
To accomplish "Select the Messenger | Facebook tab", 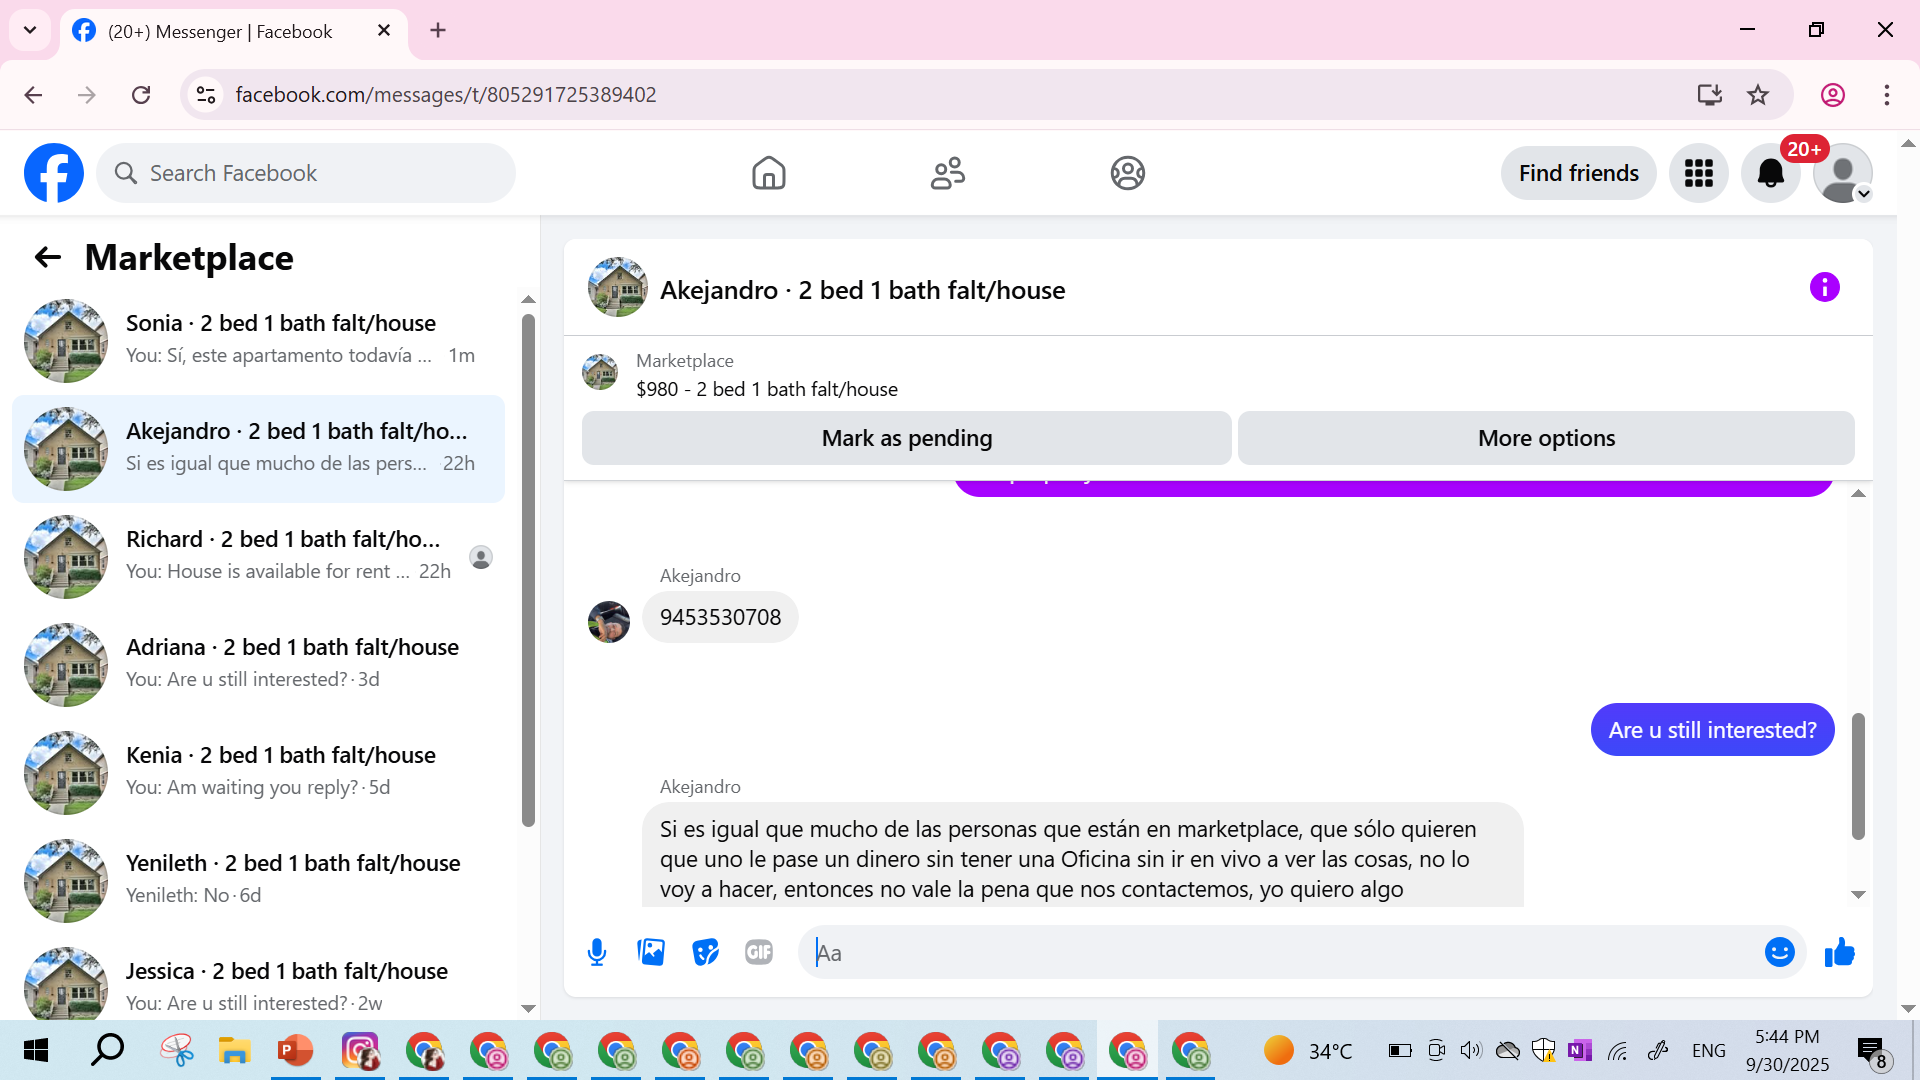I will click(234, 31).
